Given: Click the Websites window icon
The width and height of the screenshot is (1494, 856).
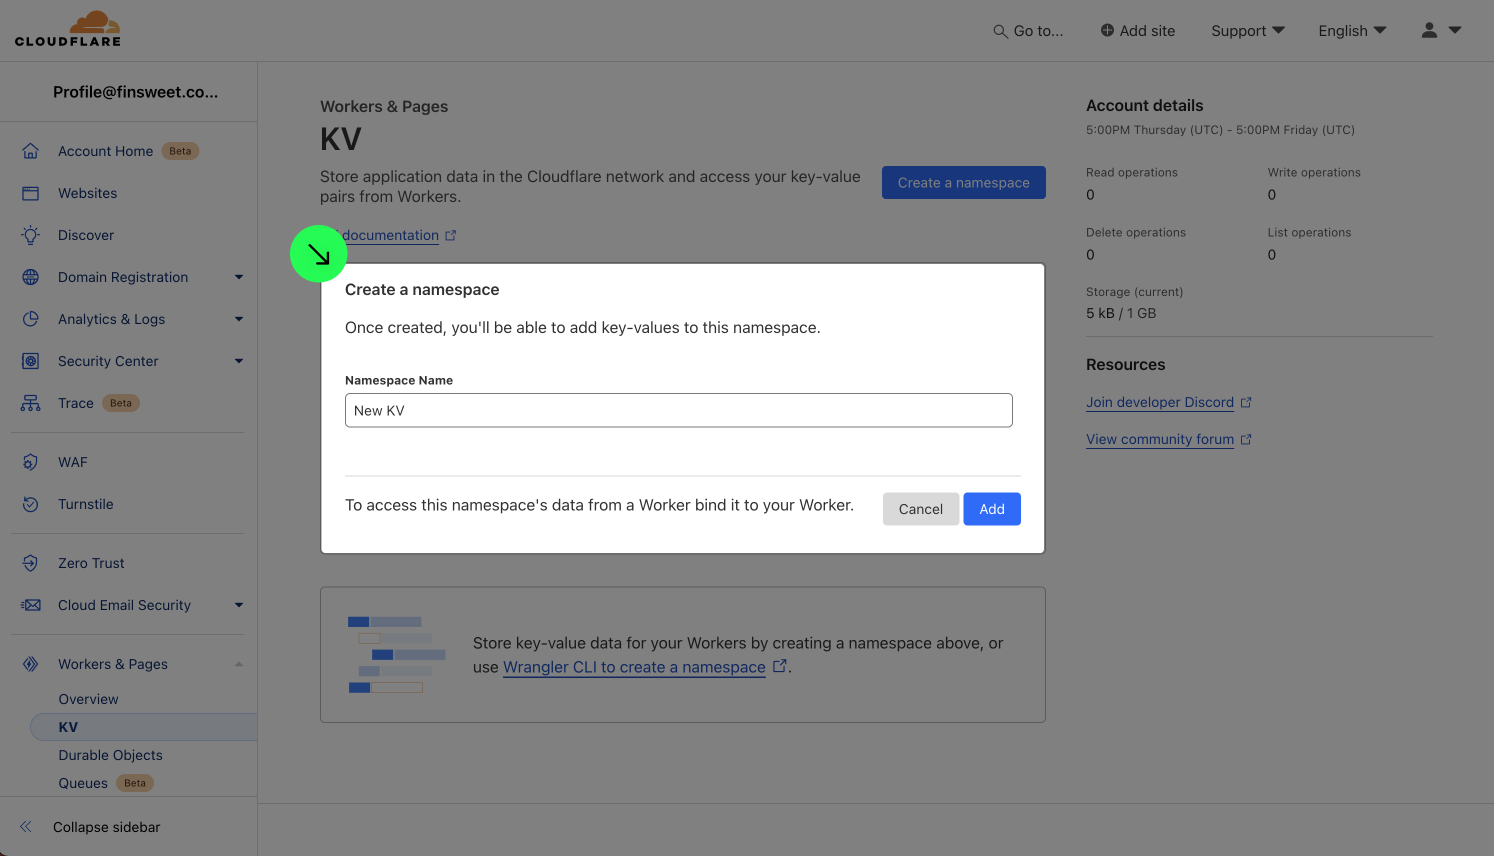Looking at the screenshot, I should [31, 193].
